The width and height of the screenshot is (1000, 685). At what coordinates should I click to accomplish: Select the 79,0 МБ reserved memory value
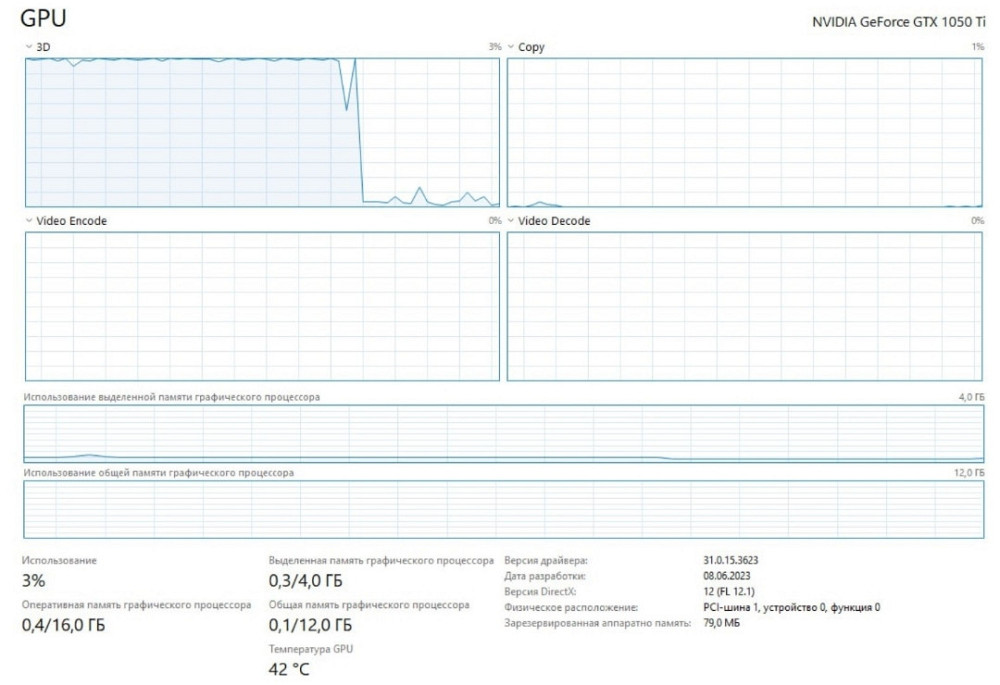point(722,623)
